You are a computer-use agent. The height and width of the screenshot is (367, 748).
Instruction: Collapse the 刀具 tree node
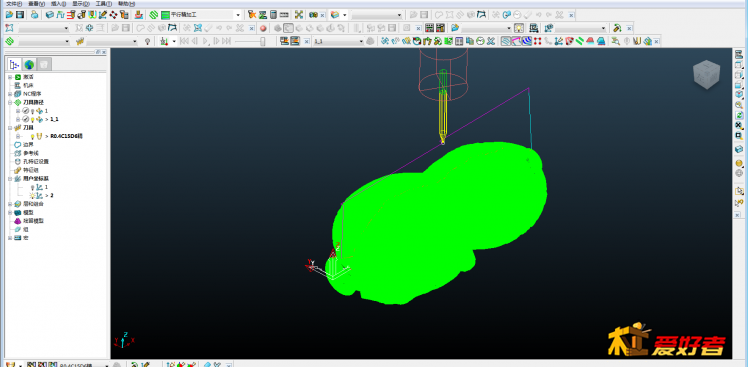coord(10,128)
